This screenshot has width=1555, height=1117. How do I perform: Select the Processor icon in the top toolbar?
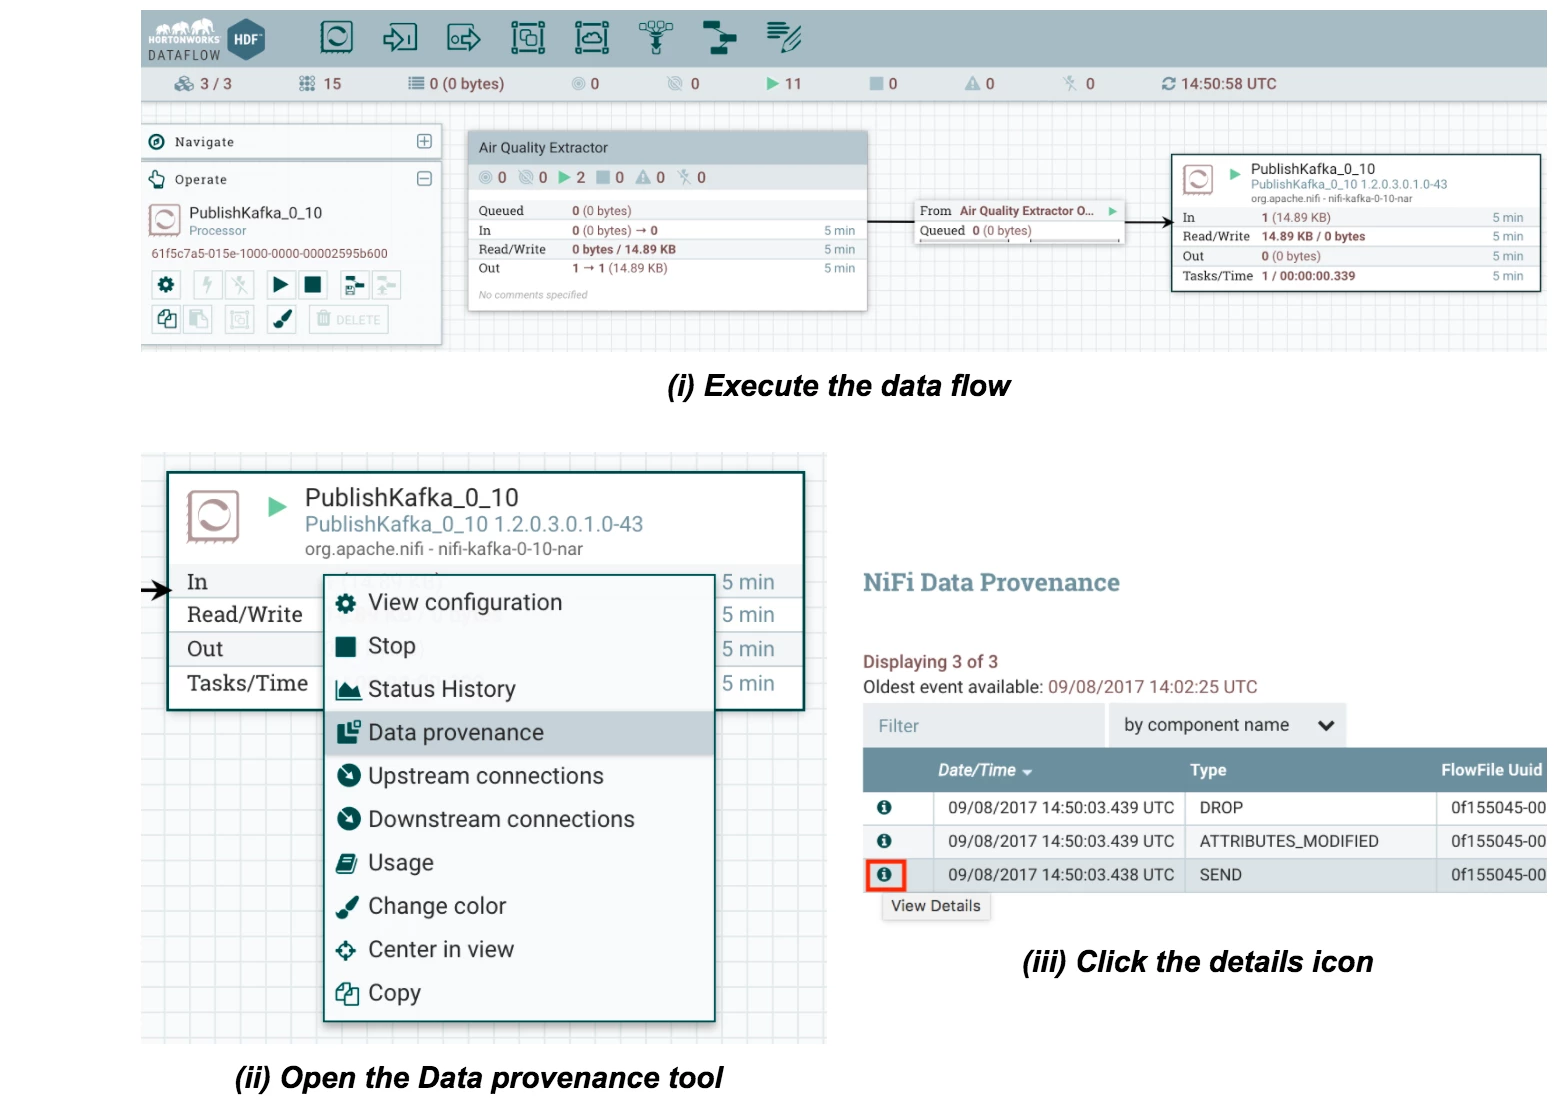(x=336, y=38)
